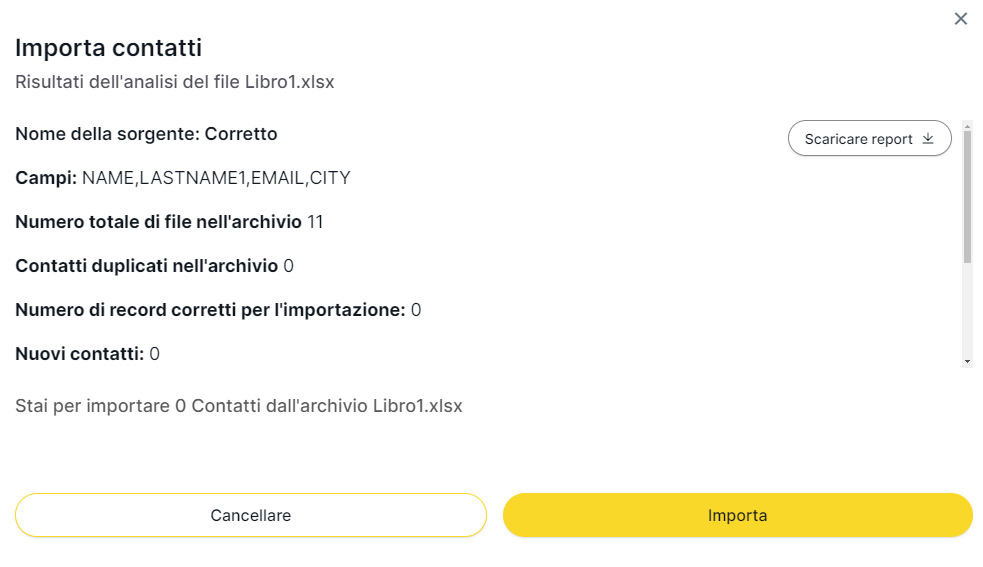Close the Importa contatti dialog
The height and width of the screenshot is (567, 983).
click(961, 19)
